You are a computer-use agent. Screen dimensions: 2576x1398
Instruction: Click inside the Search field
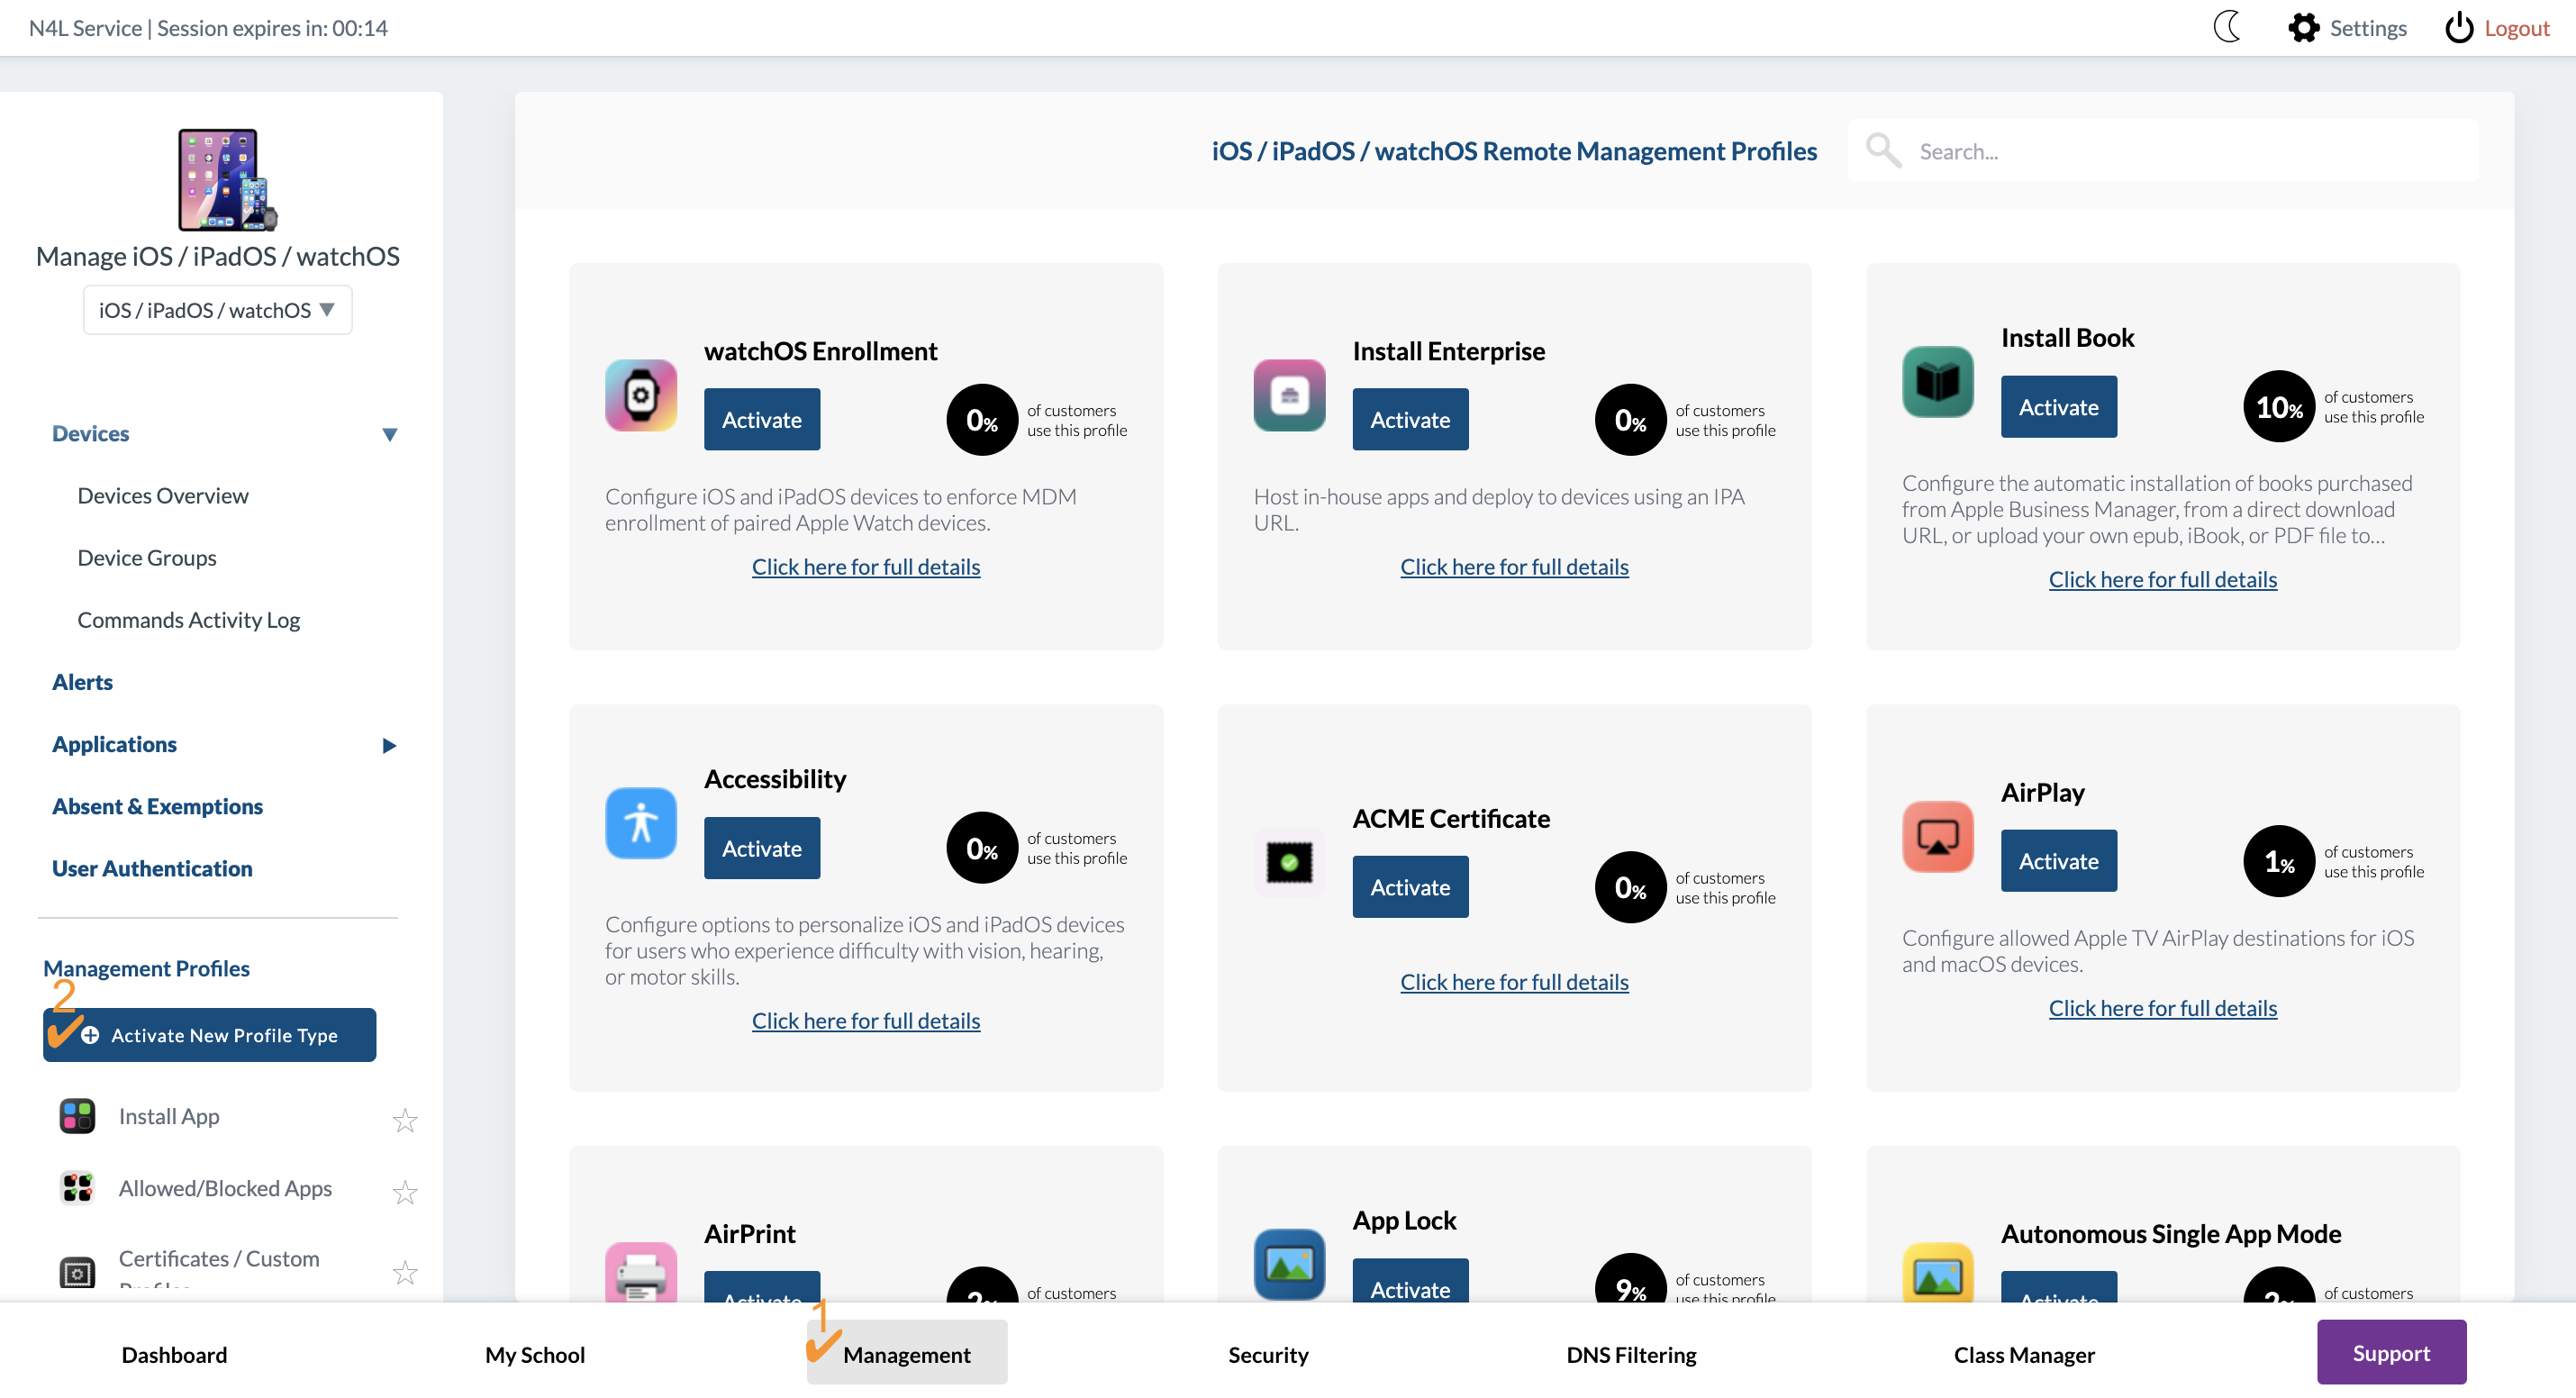pyautogui.click(x=2150, y=151)
